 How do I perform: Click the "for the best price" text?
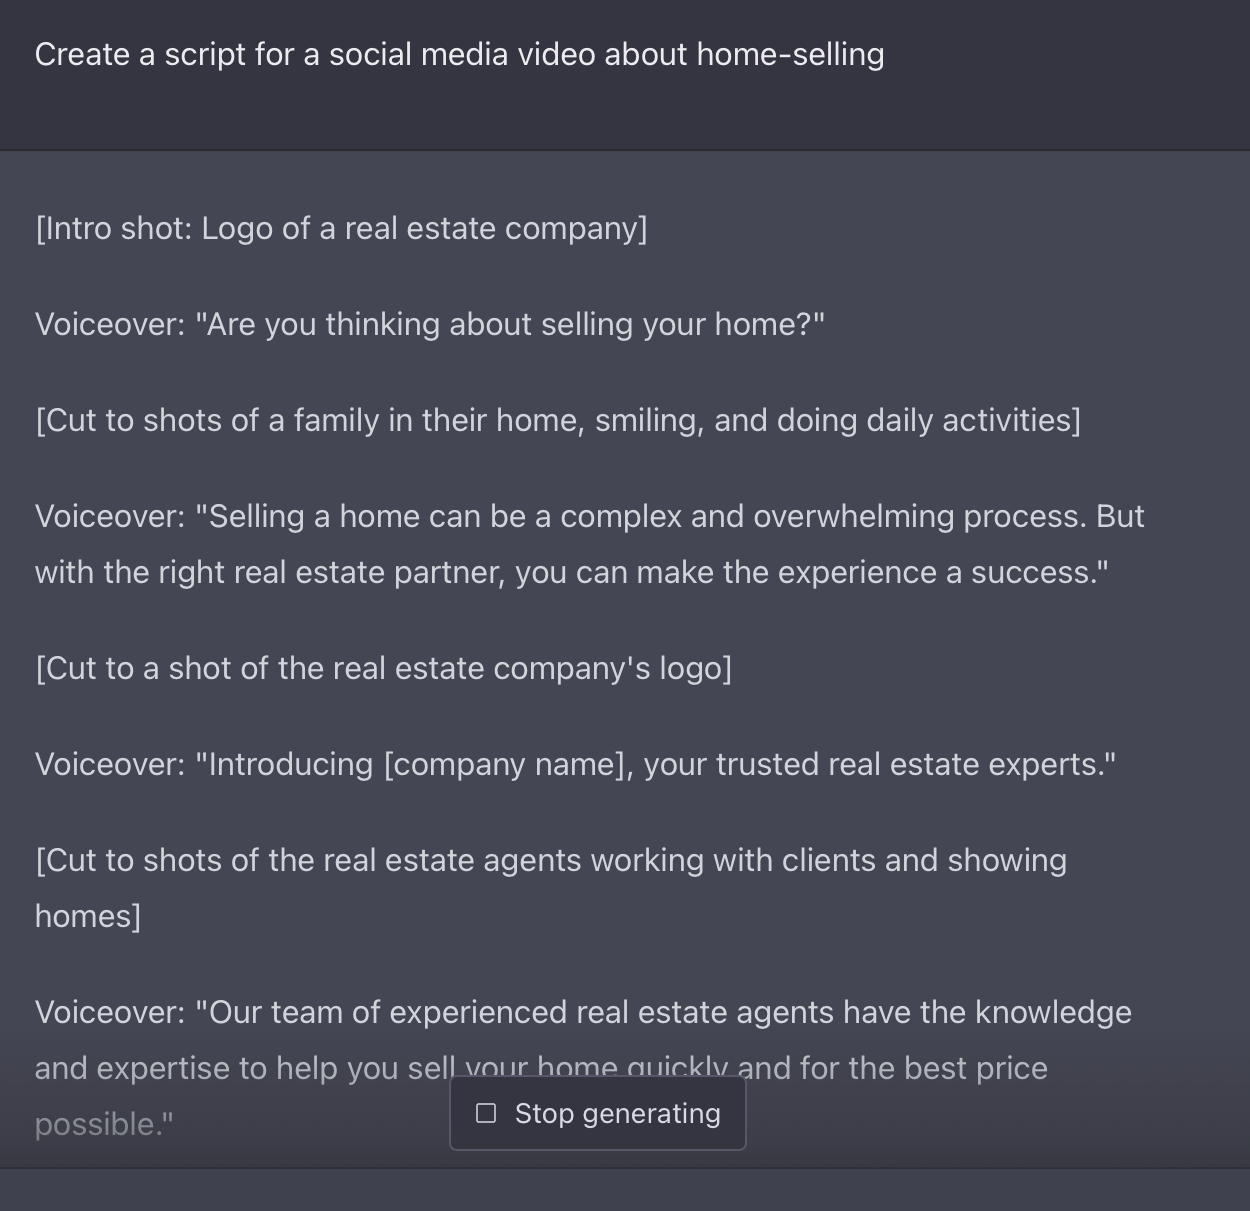click(924, 1068)
